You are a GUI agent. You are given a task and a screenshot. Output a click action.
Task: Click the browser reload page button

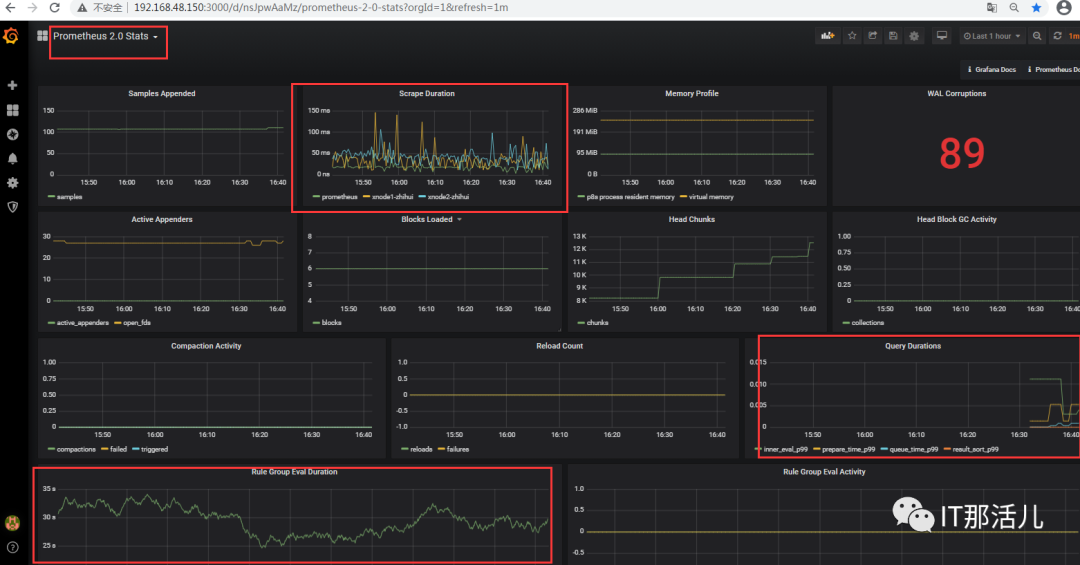click(54, 8)
